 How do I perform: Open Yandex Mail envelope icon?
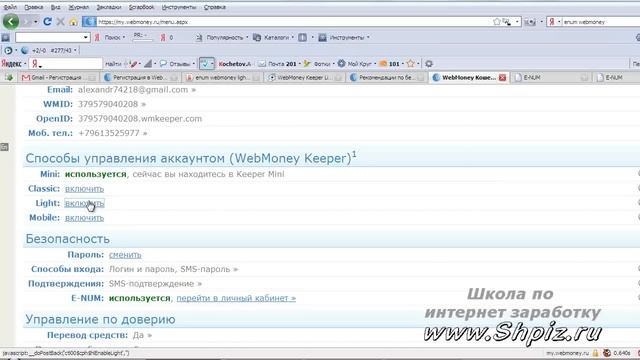tap(262, 64)
